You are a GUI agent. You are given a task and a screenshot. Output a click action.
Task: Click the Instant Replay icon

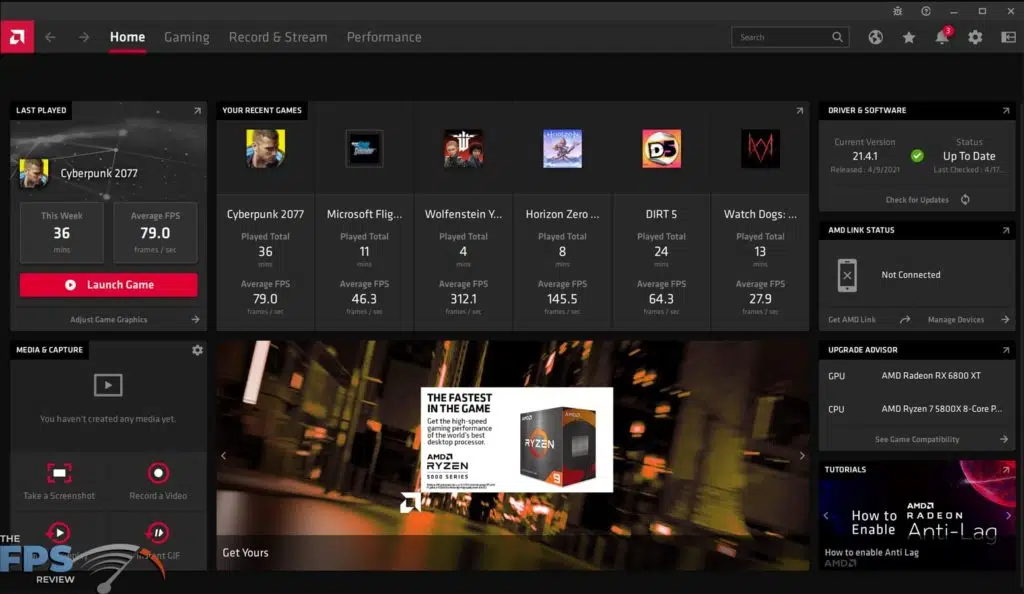pos(59,533)
